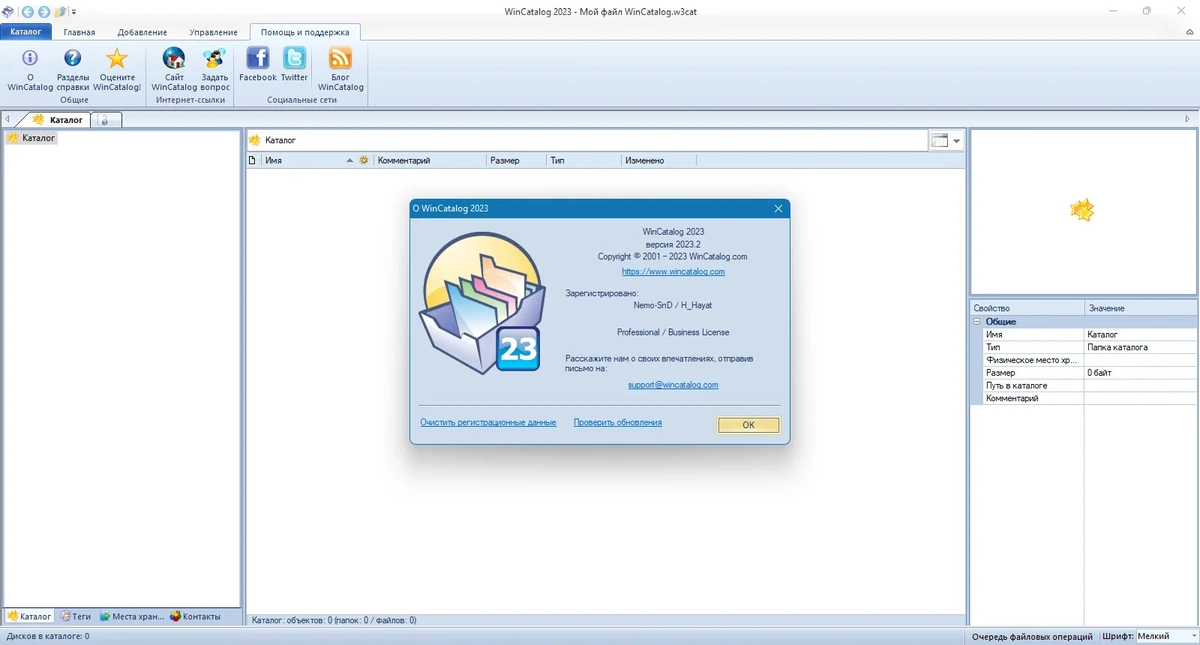Open the quick access toolbar customize arrow

coord(74,12)
